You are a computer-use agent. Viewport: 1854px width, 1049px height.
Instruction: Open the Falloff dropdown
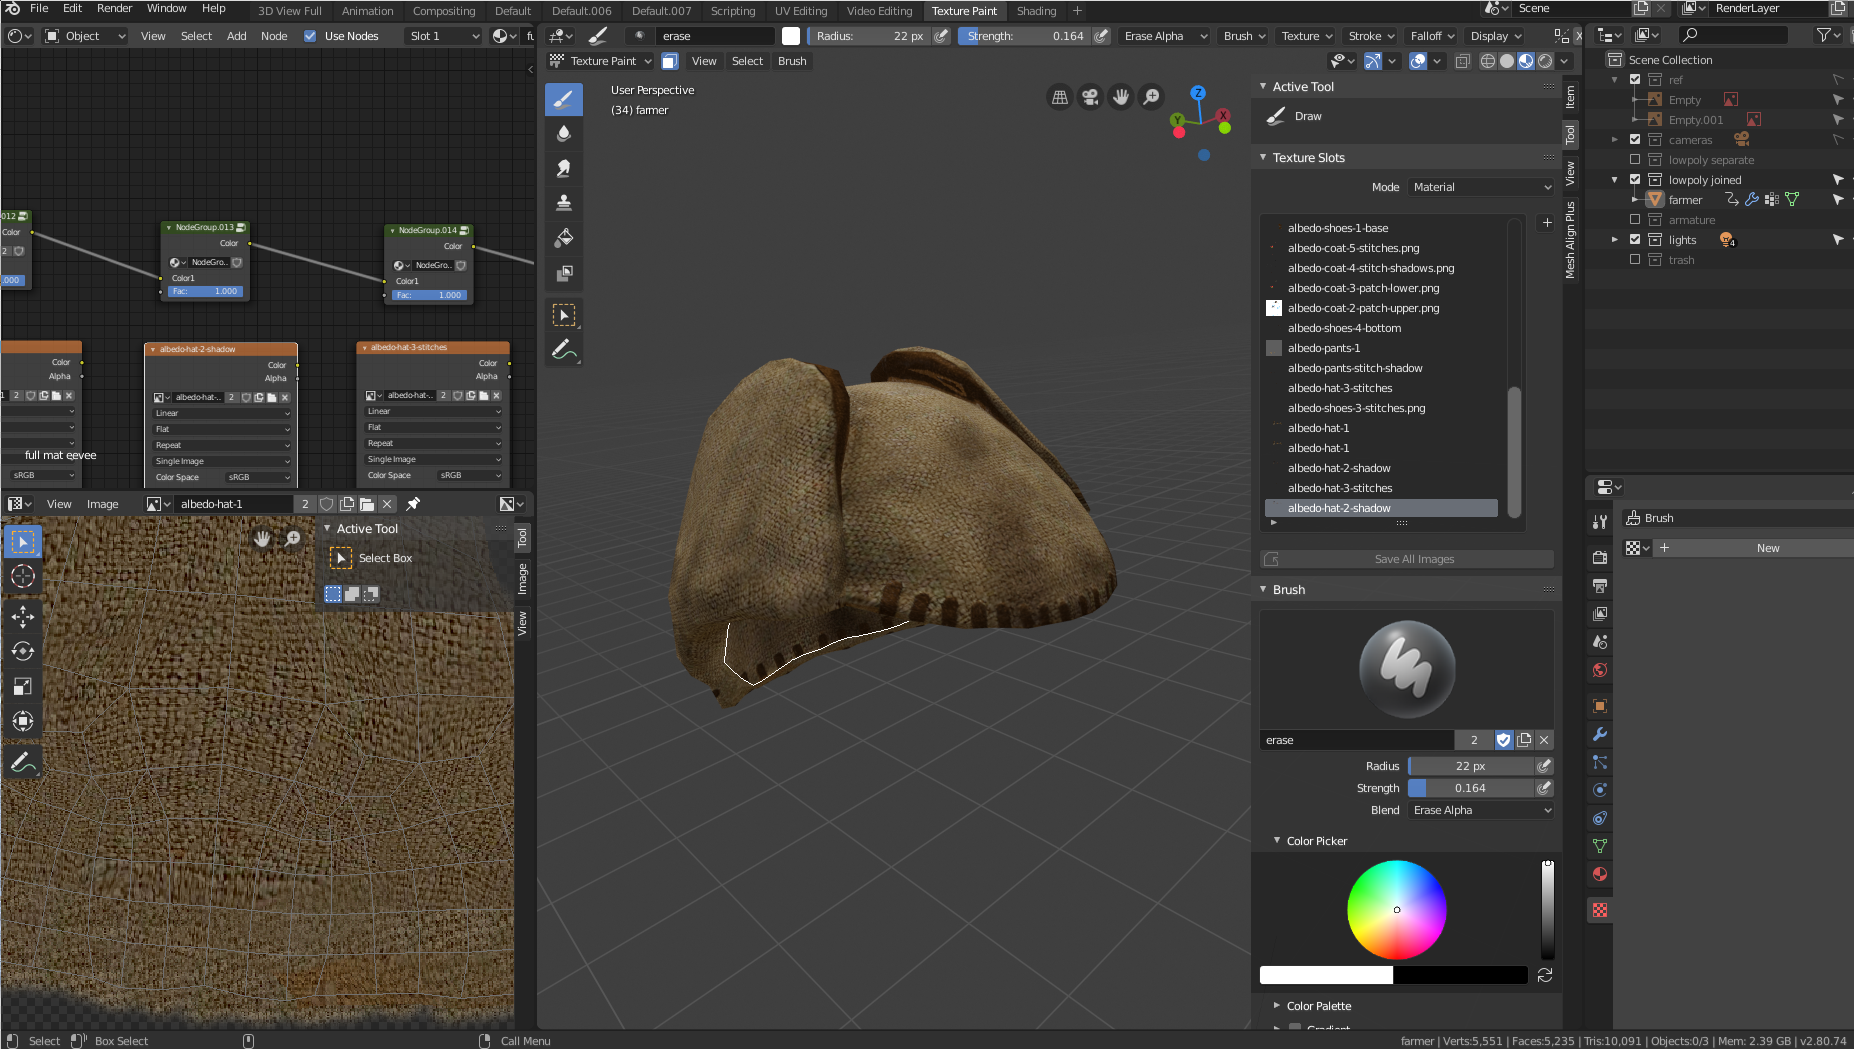click(x=1432, y=36)
